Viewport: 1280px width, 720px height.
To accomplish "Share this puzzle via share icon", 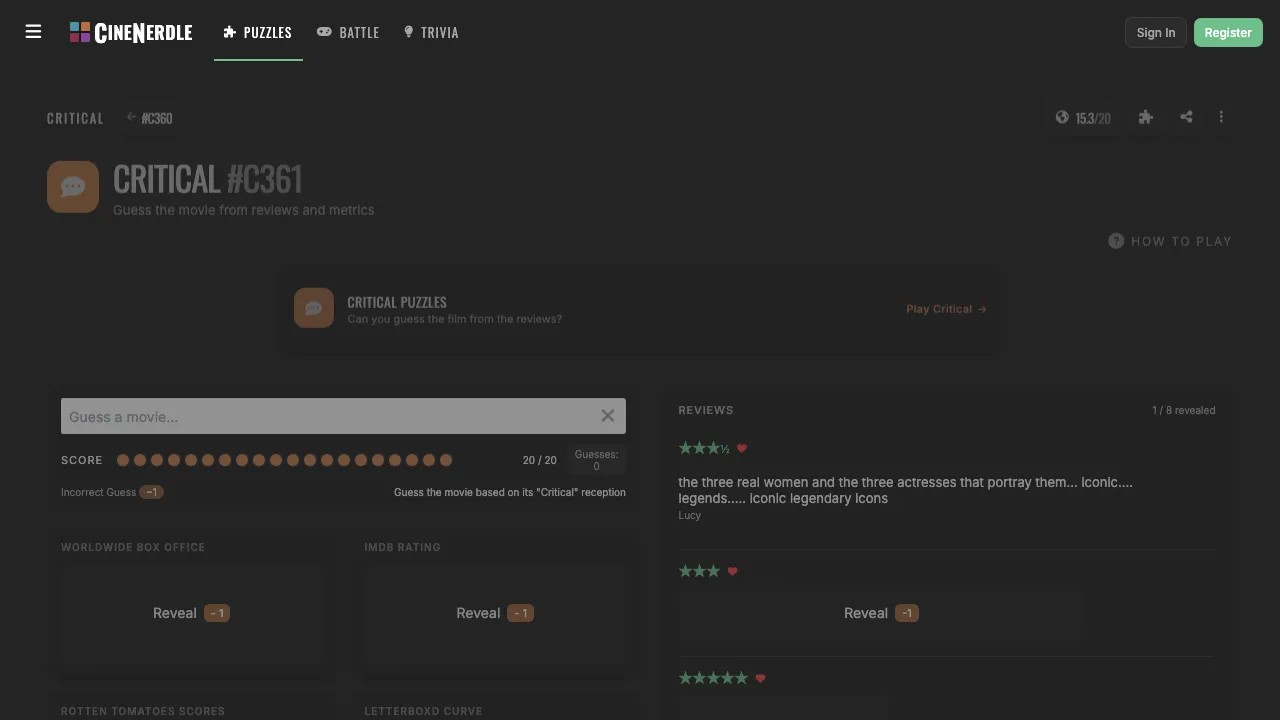I will [x=1186, y=117].
